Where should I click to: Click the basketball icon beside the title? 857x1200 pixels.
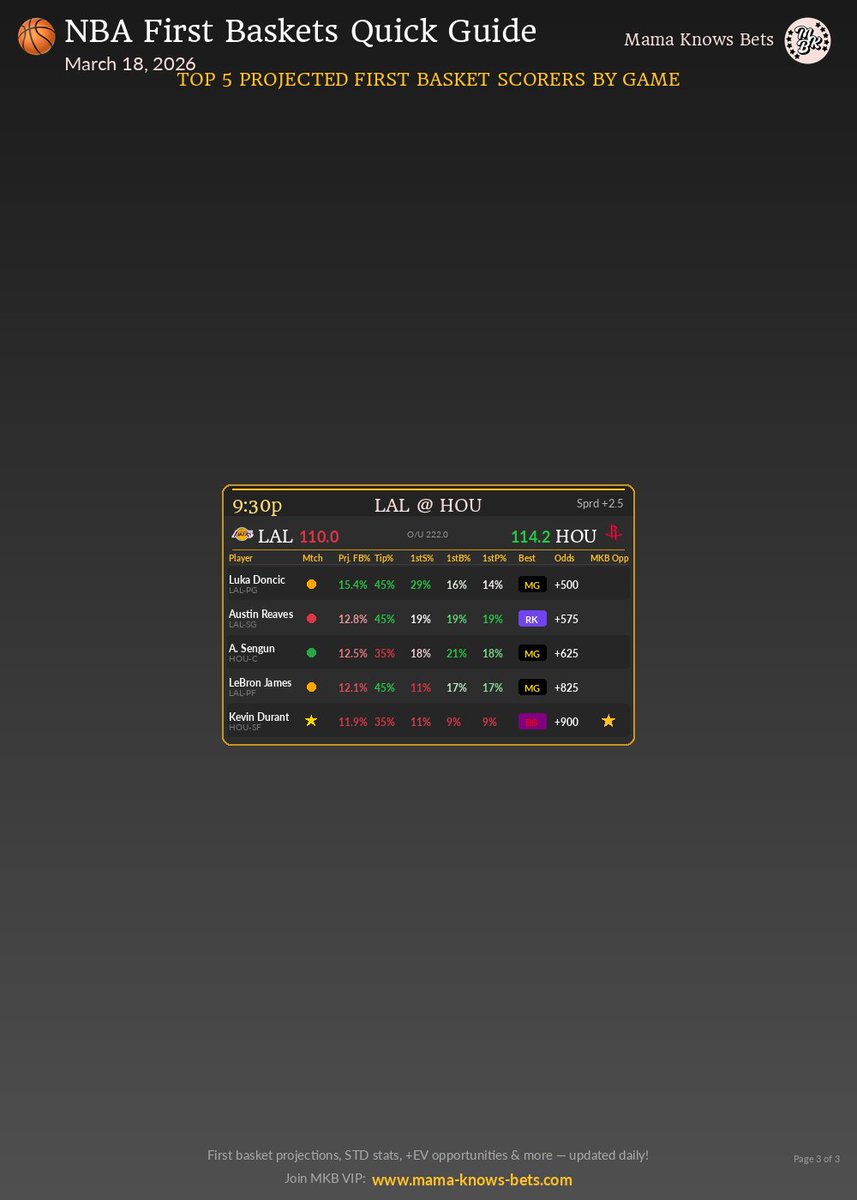37,37
